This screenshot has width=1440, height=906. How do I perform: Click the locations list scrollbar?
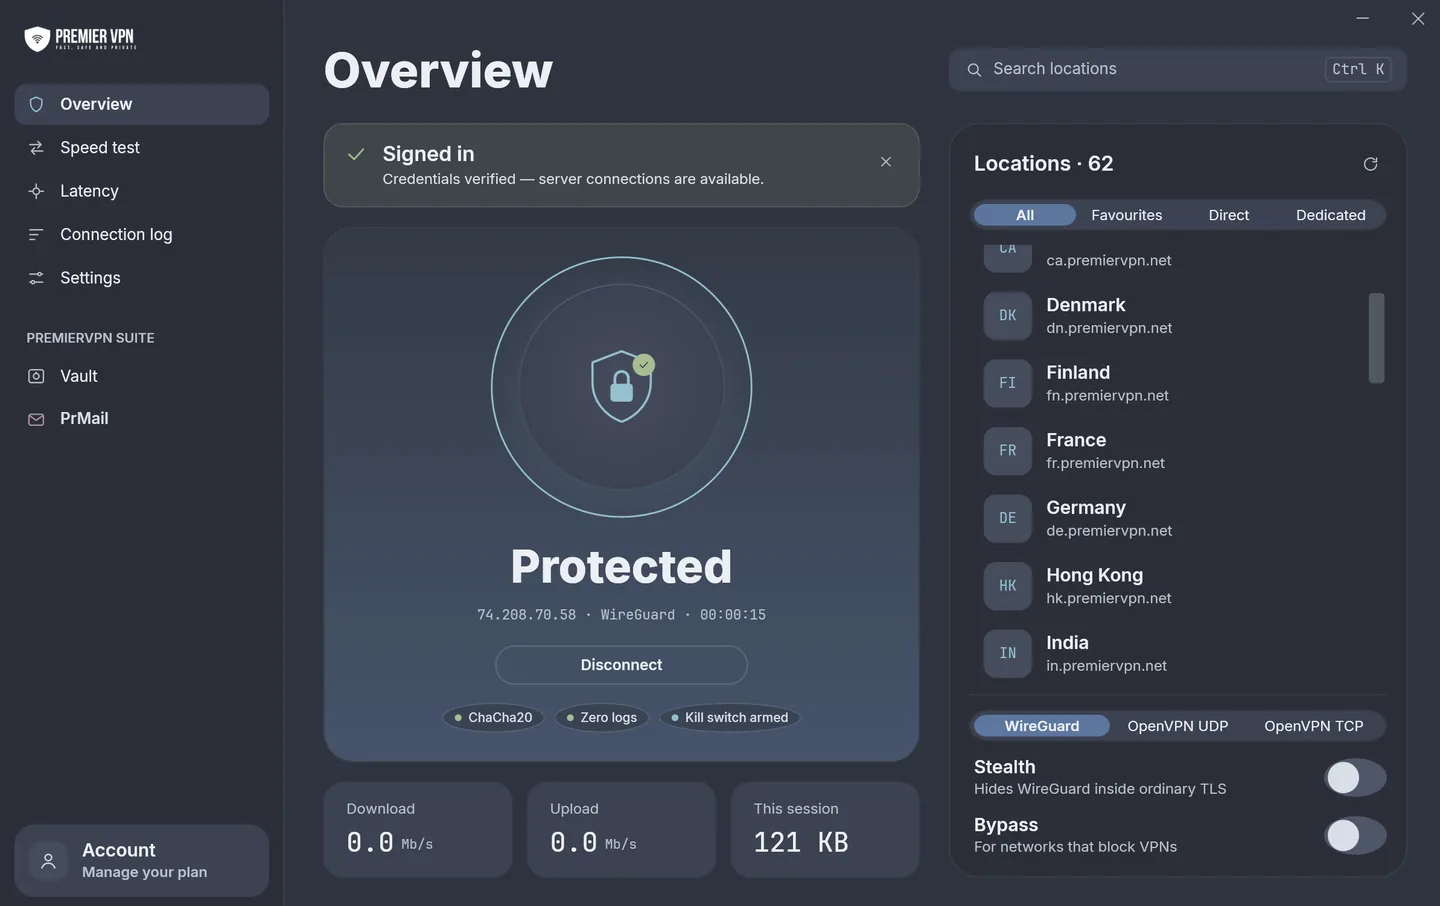[1377, 338]
